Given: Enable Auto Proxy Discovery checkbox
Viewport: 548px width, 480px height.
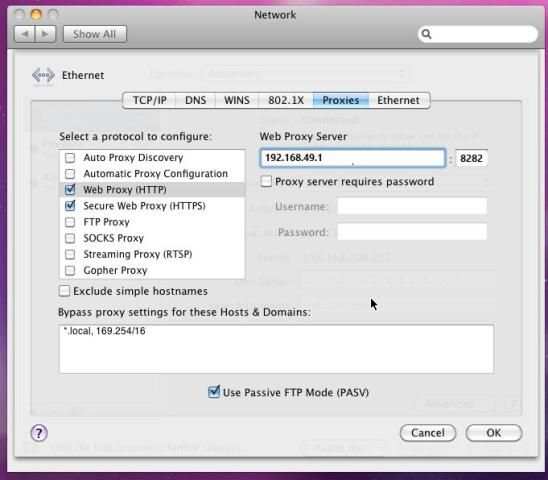Looking at the screenshot, I should pos(70,158).
